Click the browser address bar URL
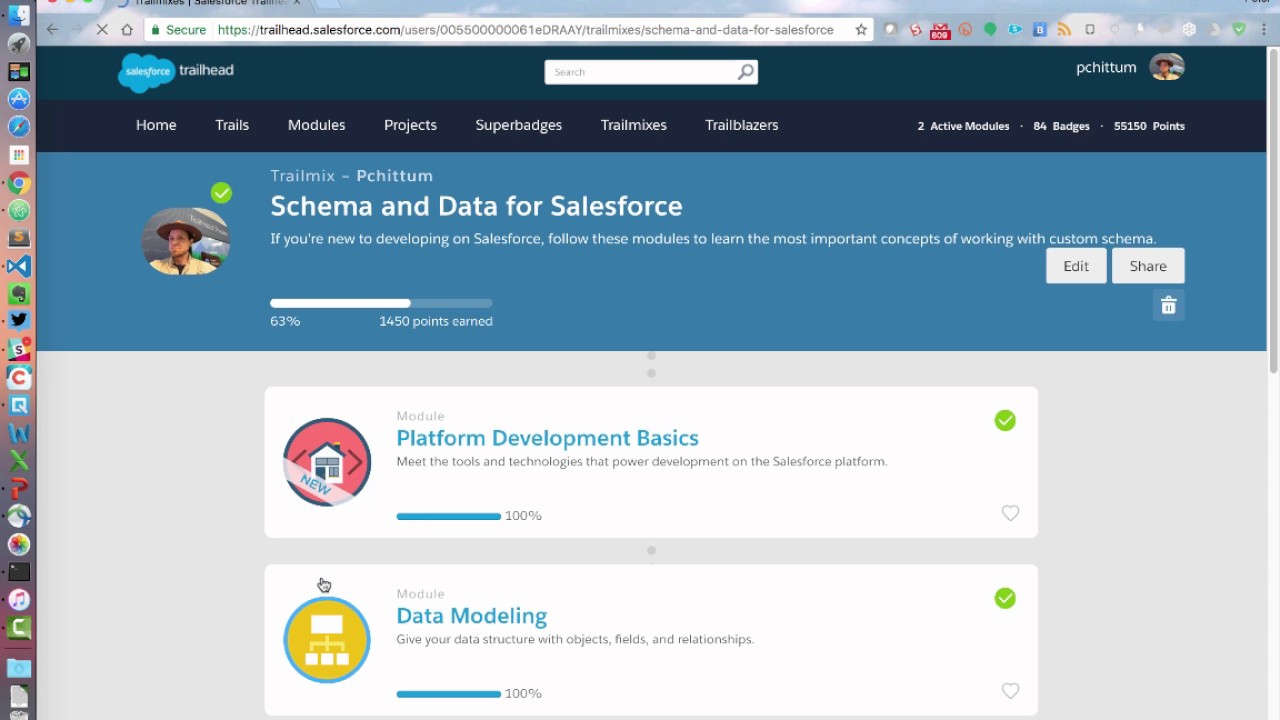The width and height of the screenshot is (1280, 720). (x=525, y=30)
